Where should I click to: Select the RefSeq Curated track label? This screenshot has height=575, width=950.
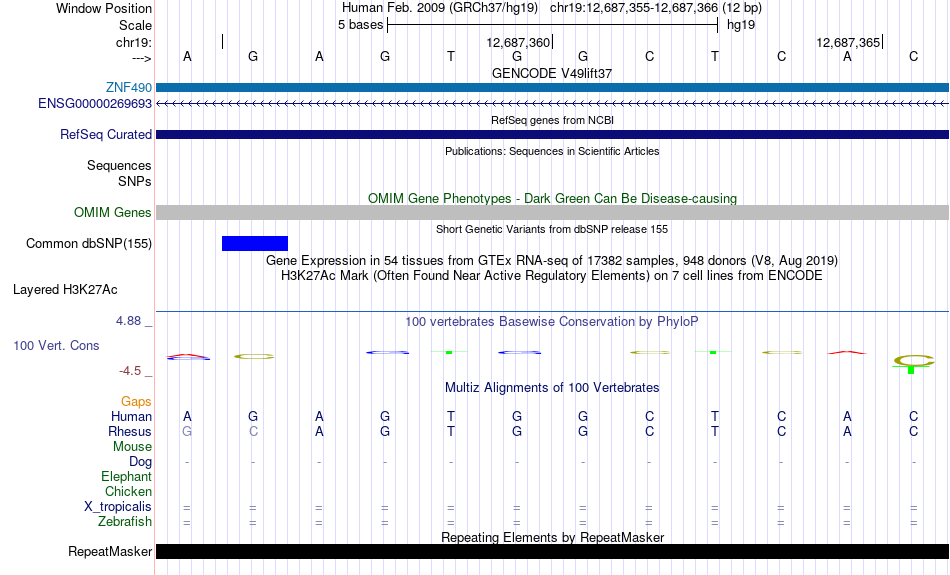[106, 135]
